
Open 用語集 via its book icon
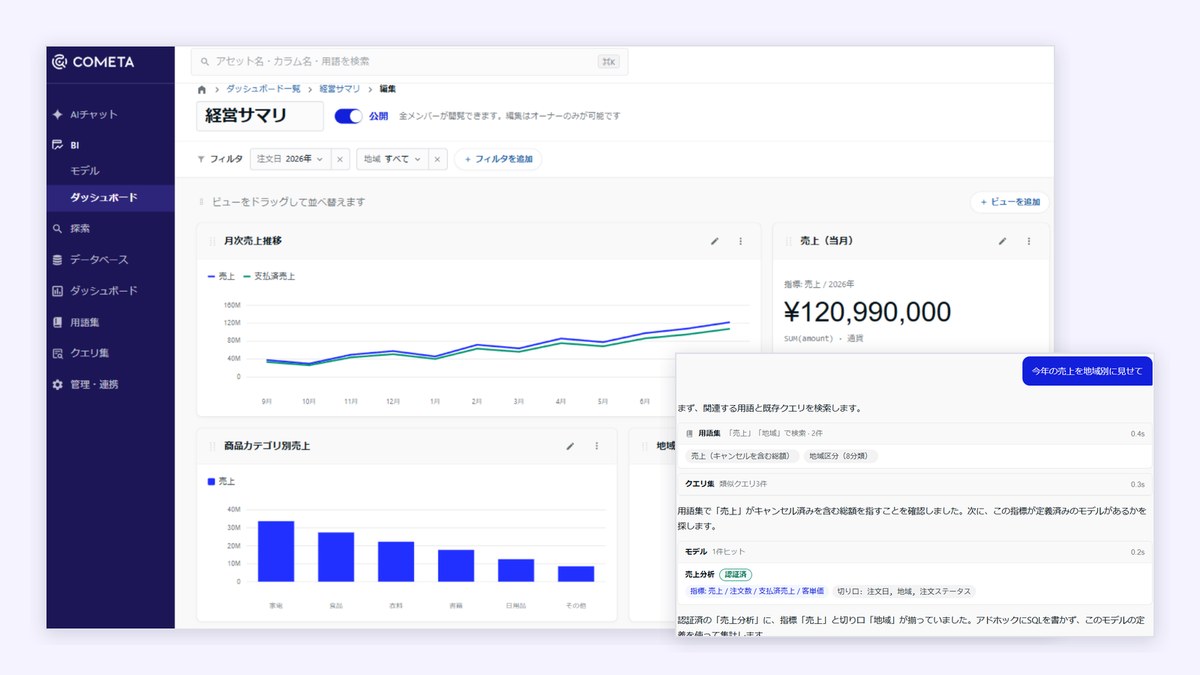pos(58,322)
